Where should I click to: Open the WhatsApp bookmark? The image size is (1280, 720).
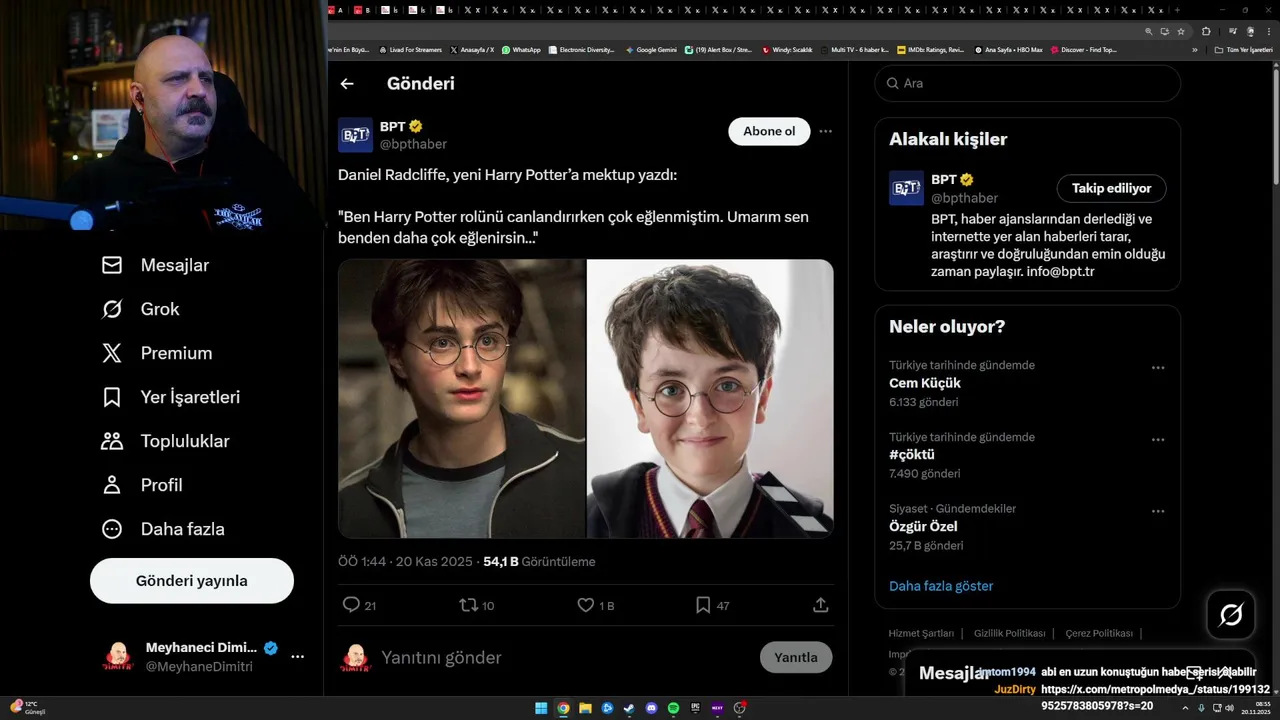click(521, 50)
